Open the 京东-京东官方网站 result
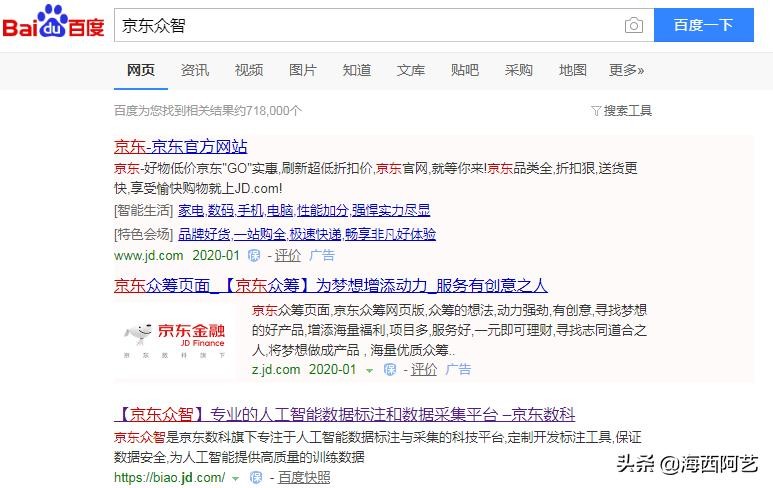773x488 pixels. (x=181, y=146)
